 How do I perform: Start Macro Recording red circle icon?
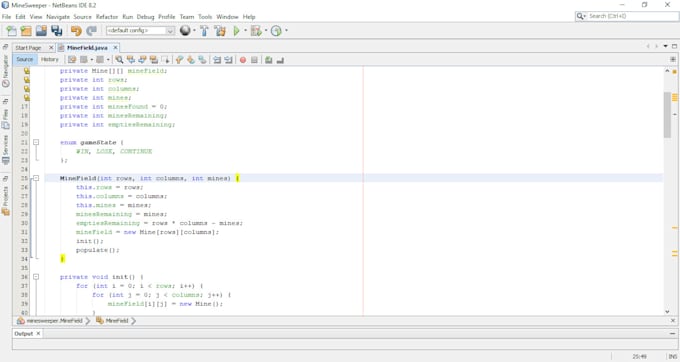243,60
